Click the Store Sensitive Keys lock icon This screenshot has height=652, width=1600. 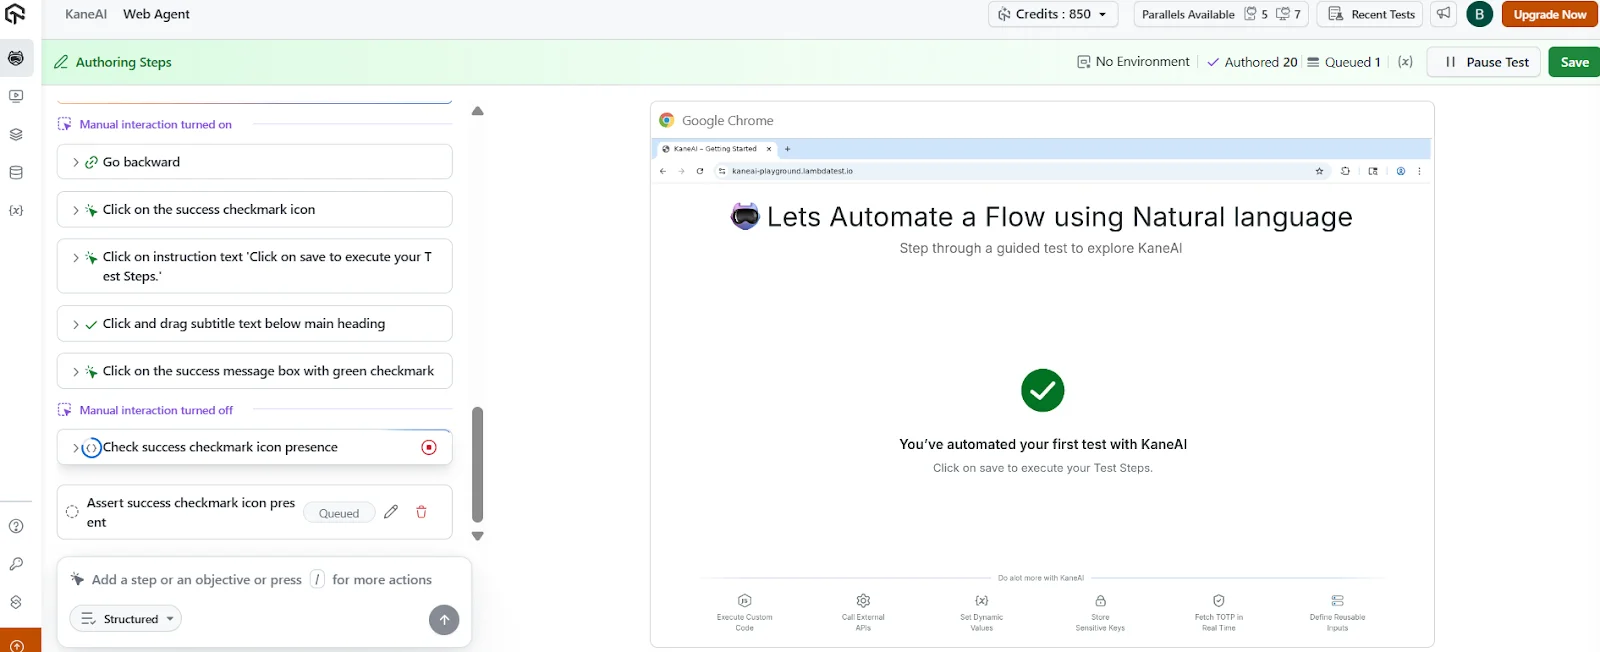pyautogui.click(x=1100, y=601)
